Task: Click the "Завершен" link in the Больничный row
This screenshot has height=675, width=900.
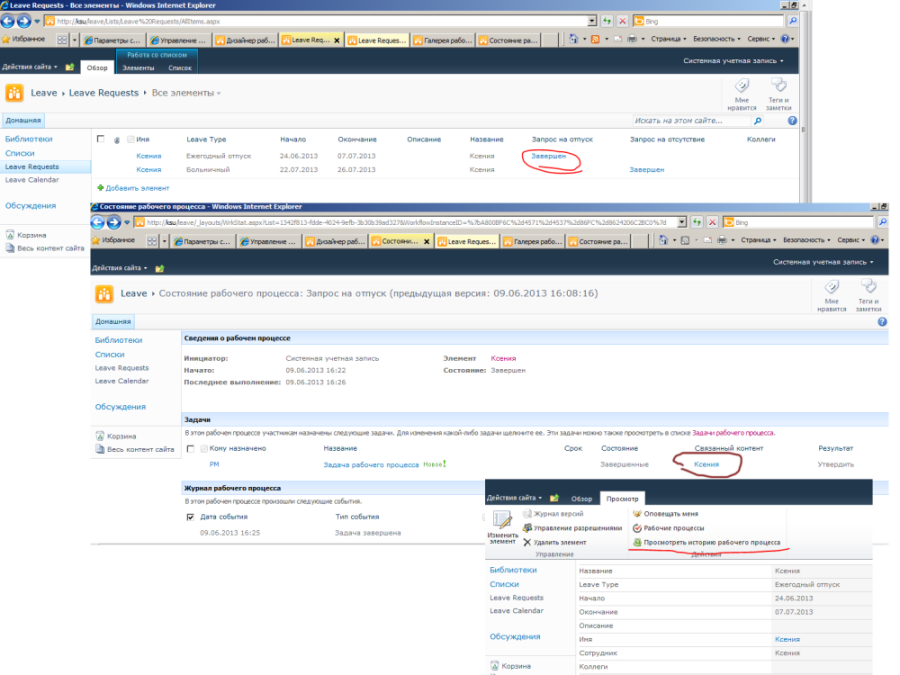Action: 646,170
